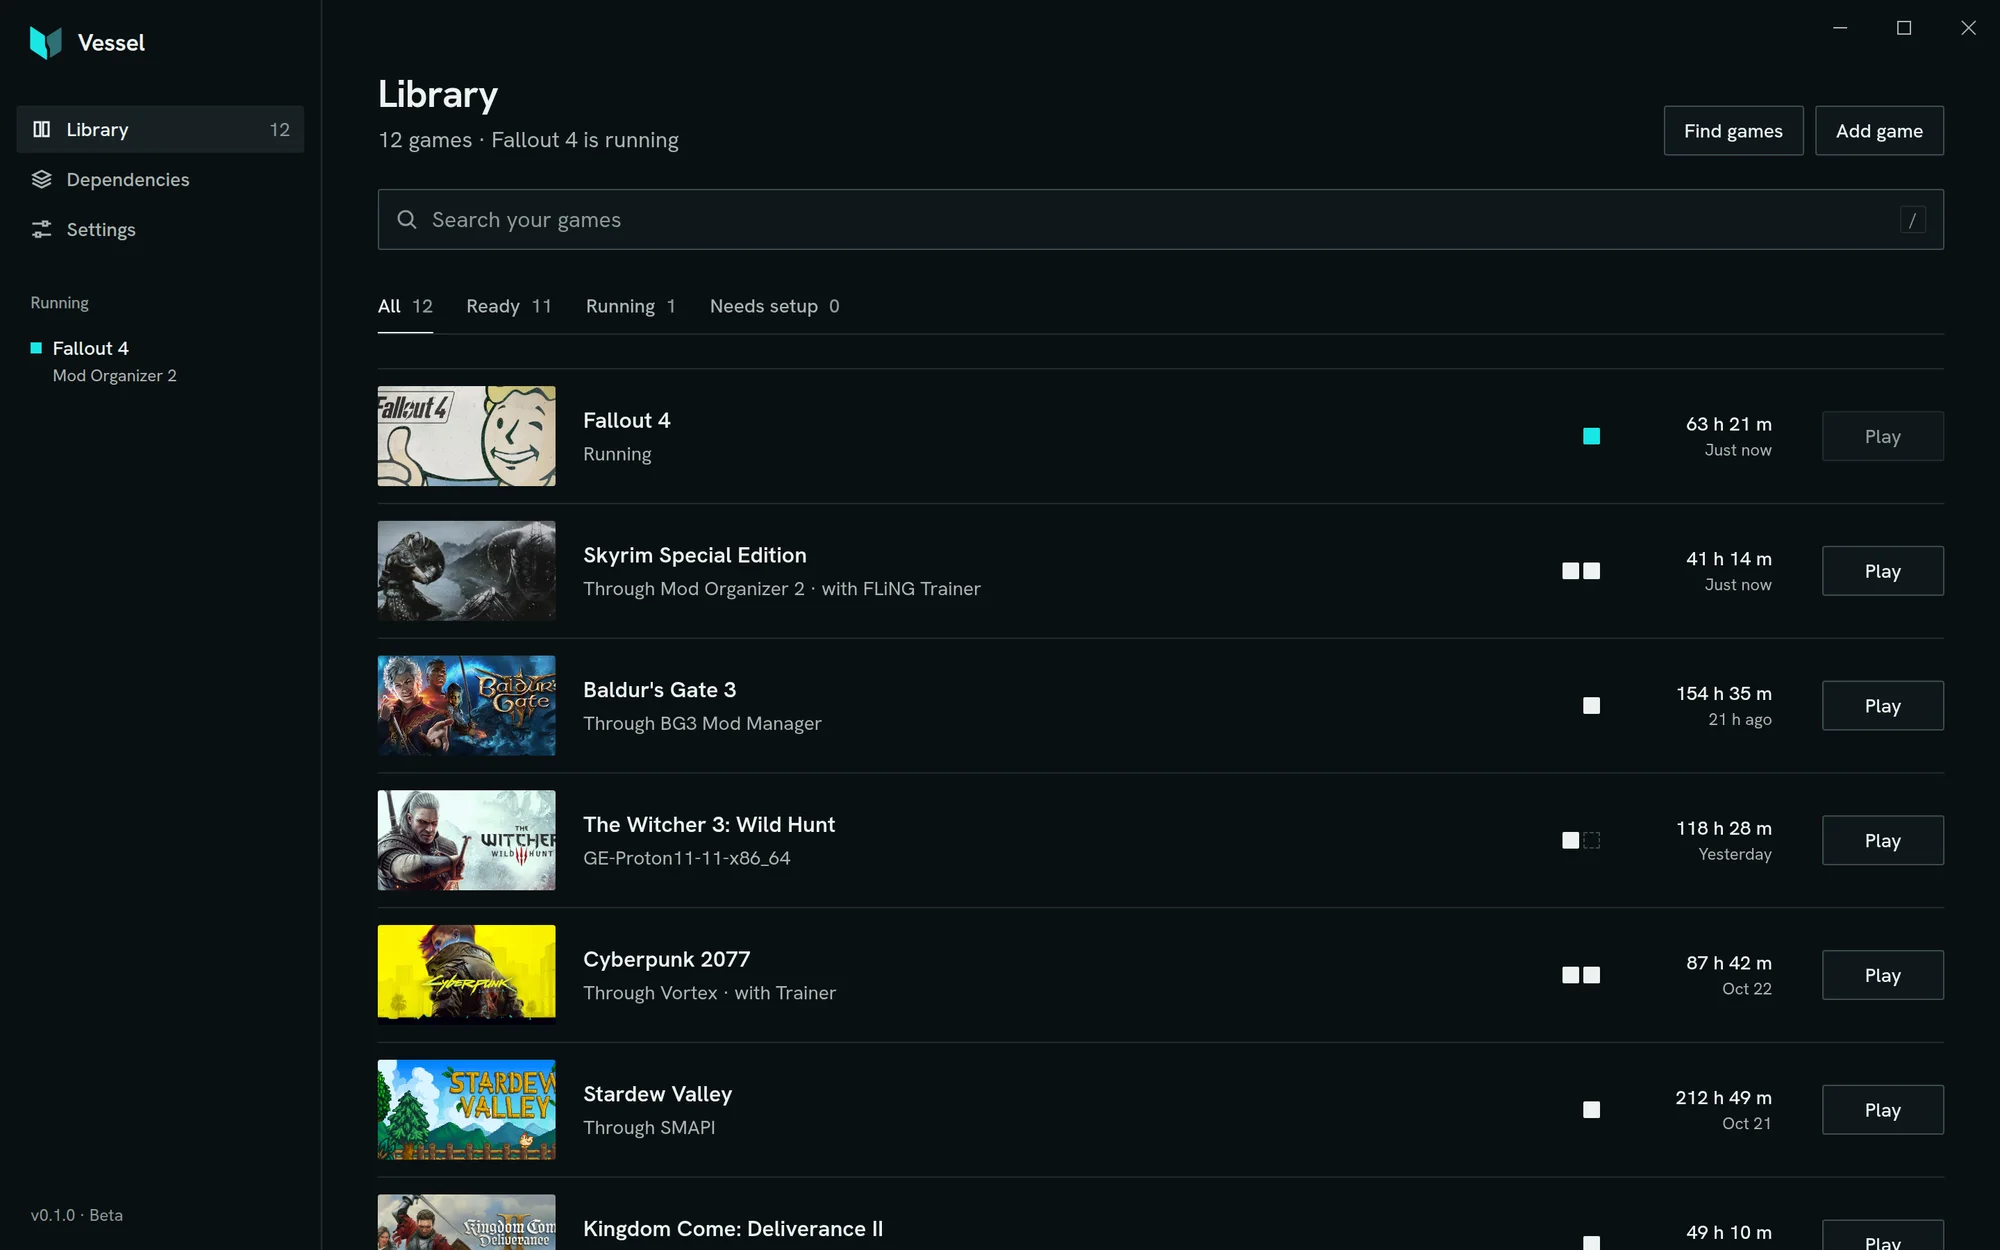Click the Witcher 3 status squares

tap(1581, 840)
